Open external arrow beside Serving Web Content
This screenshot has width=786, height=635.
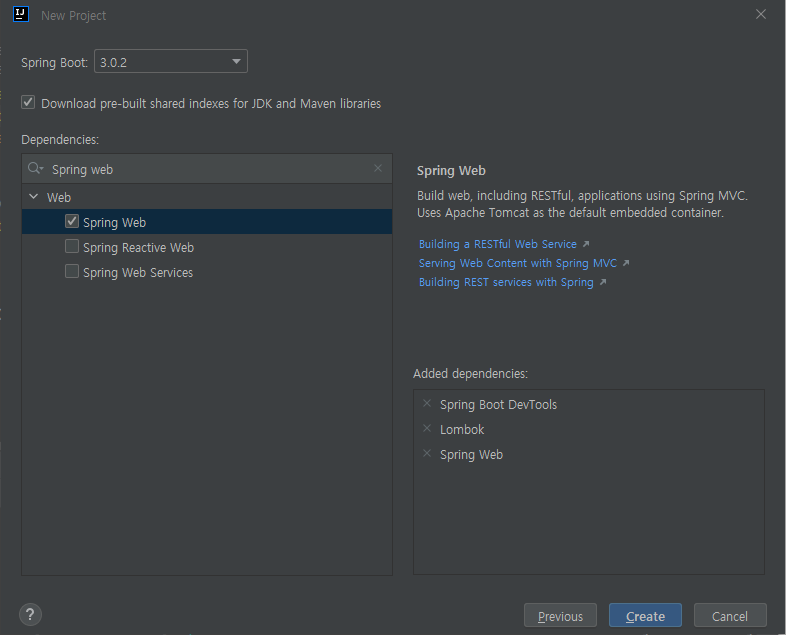(626, 263)
